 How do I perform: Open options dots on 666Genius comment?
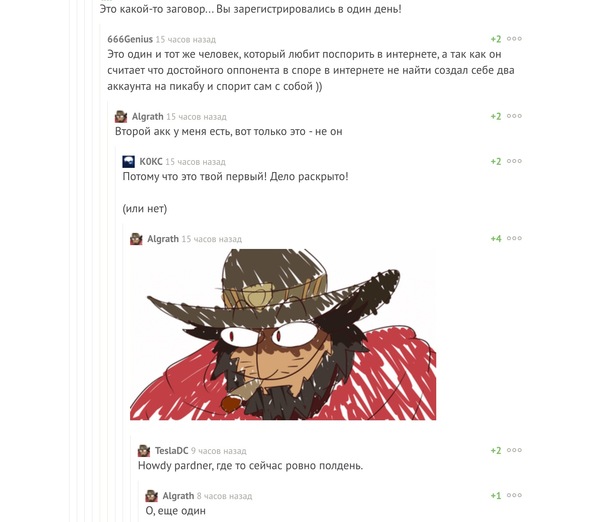(514, 39)
